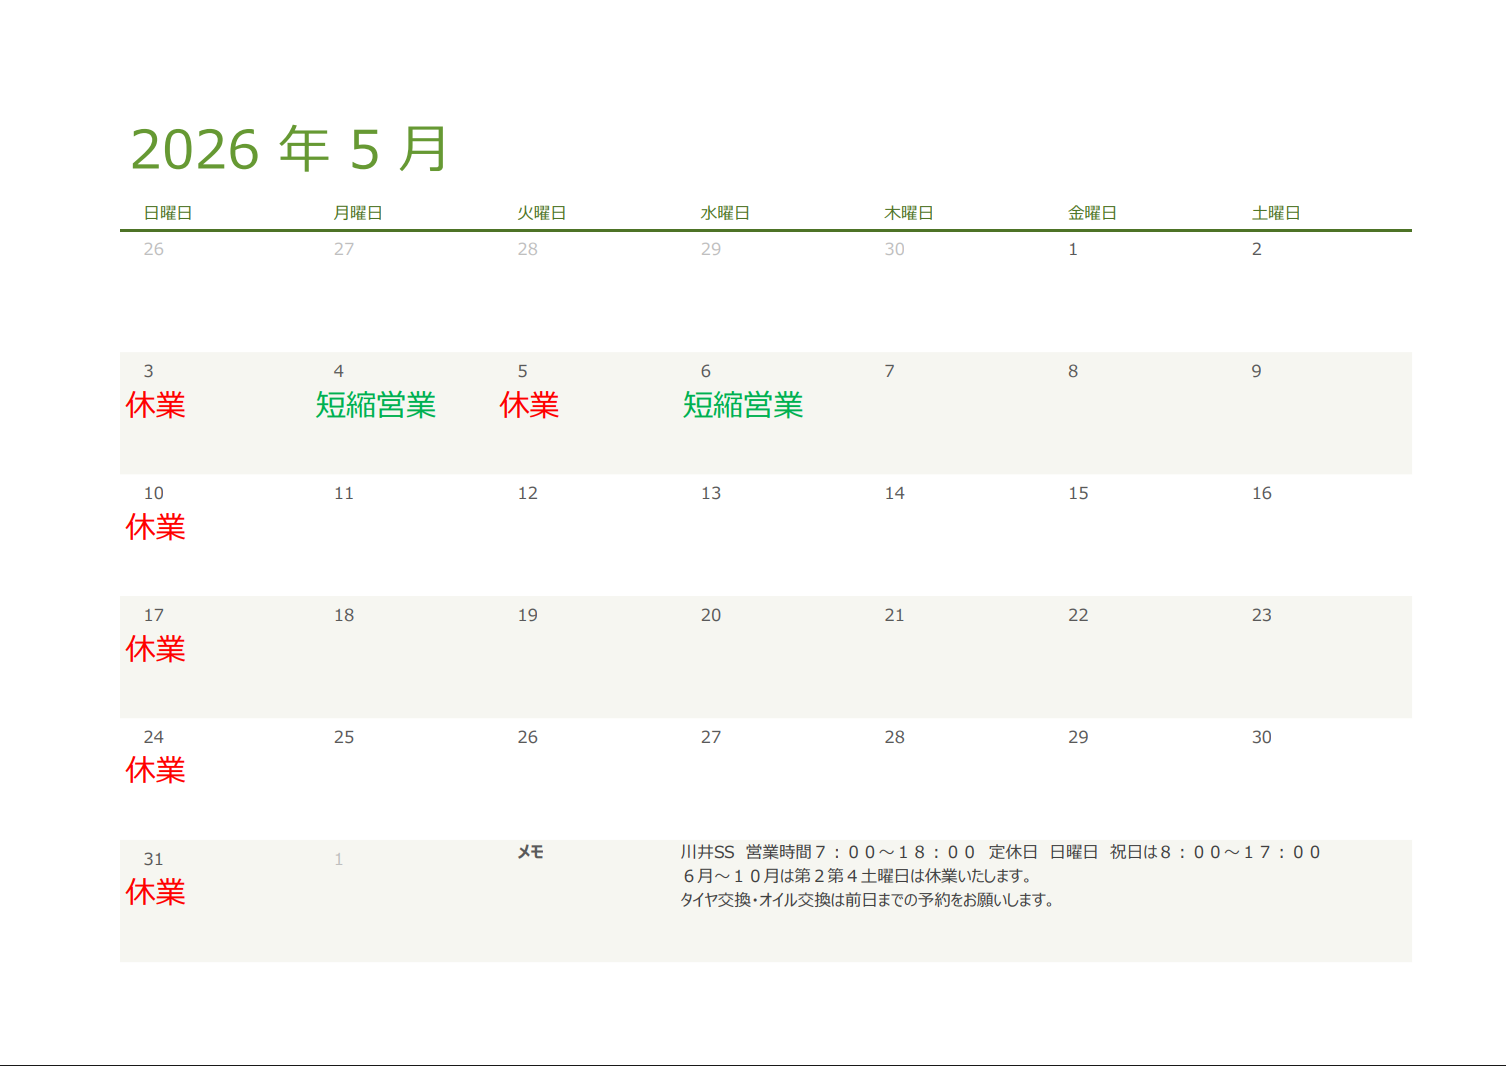1506x1066 pixels.
Task: Select the 日曜日 column header
Action: [x=168, y=213]
